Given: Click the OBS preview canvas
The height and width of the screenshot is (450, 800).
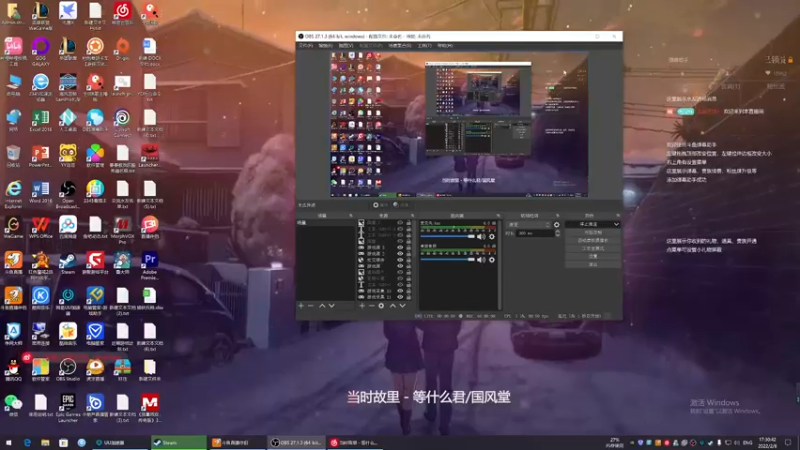Looking at the screenshot, I should coord(459,124).
